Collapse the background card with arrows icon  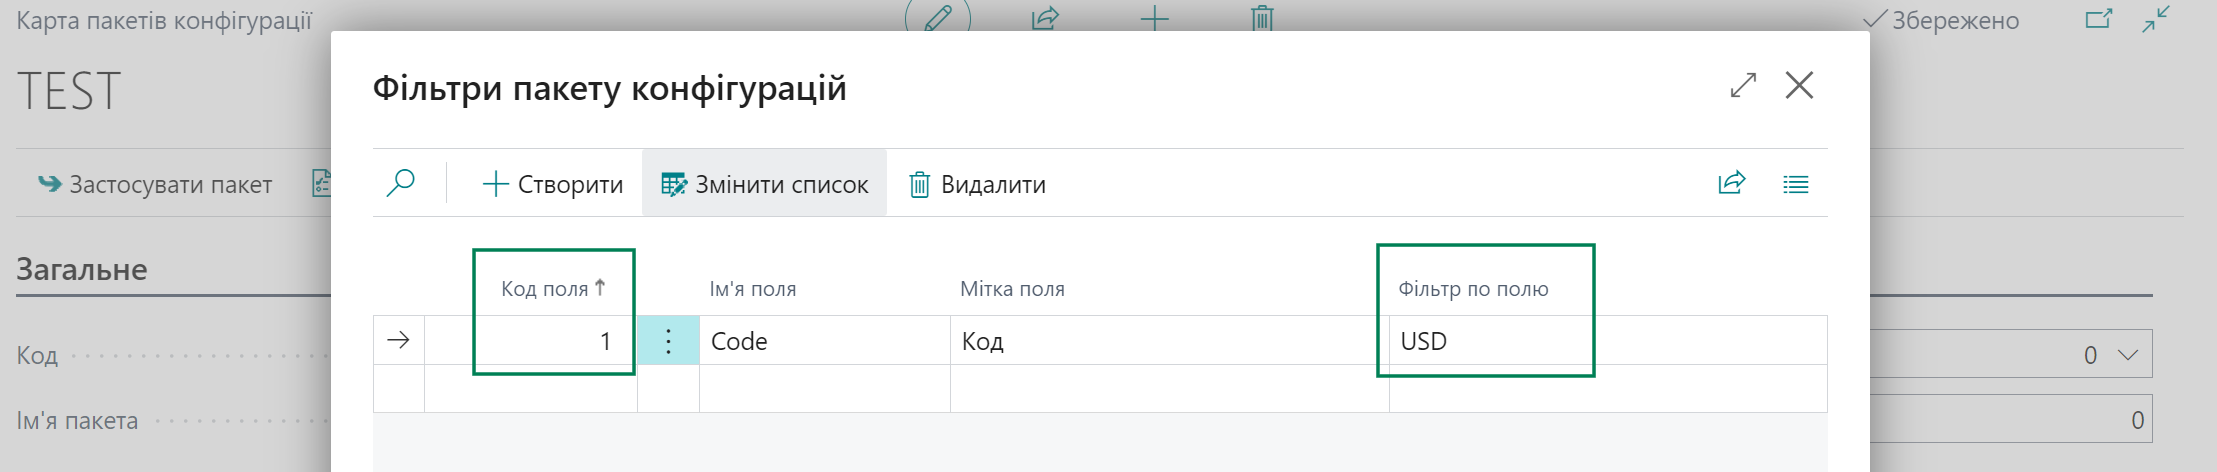coord(2156,19)
